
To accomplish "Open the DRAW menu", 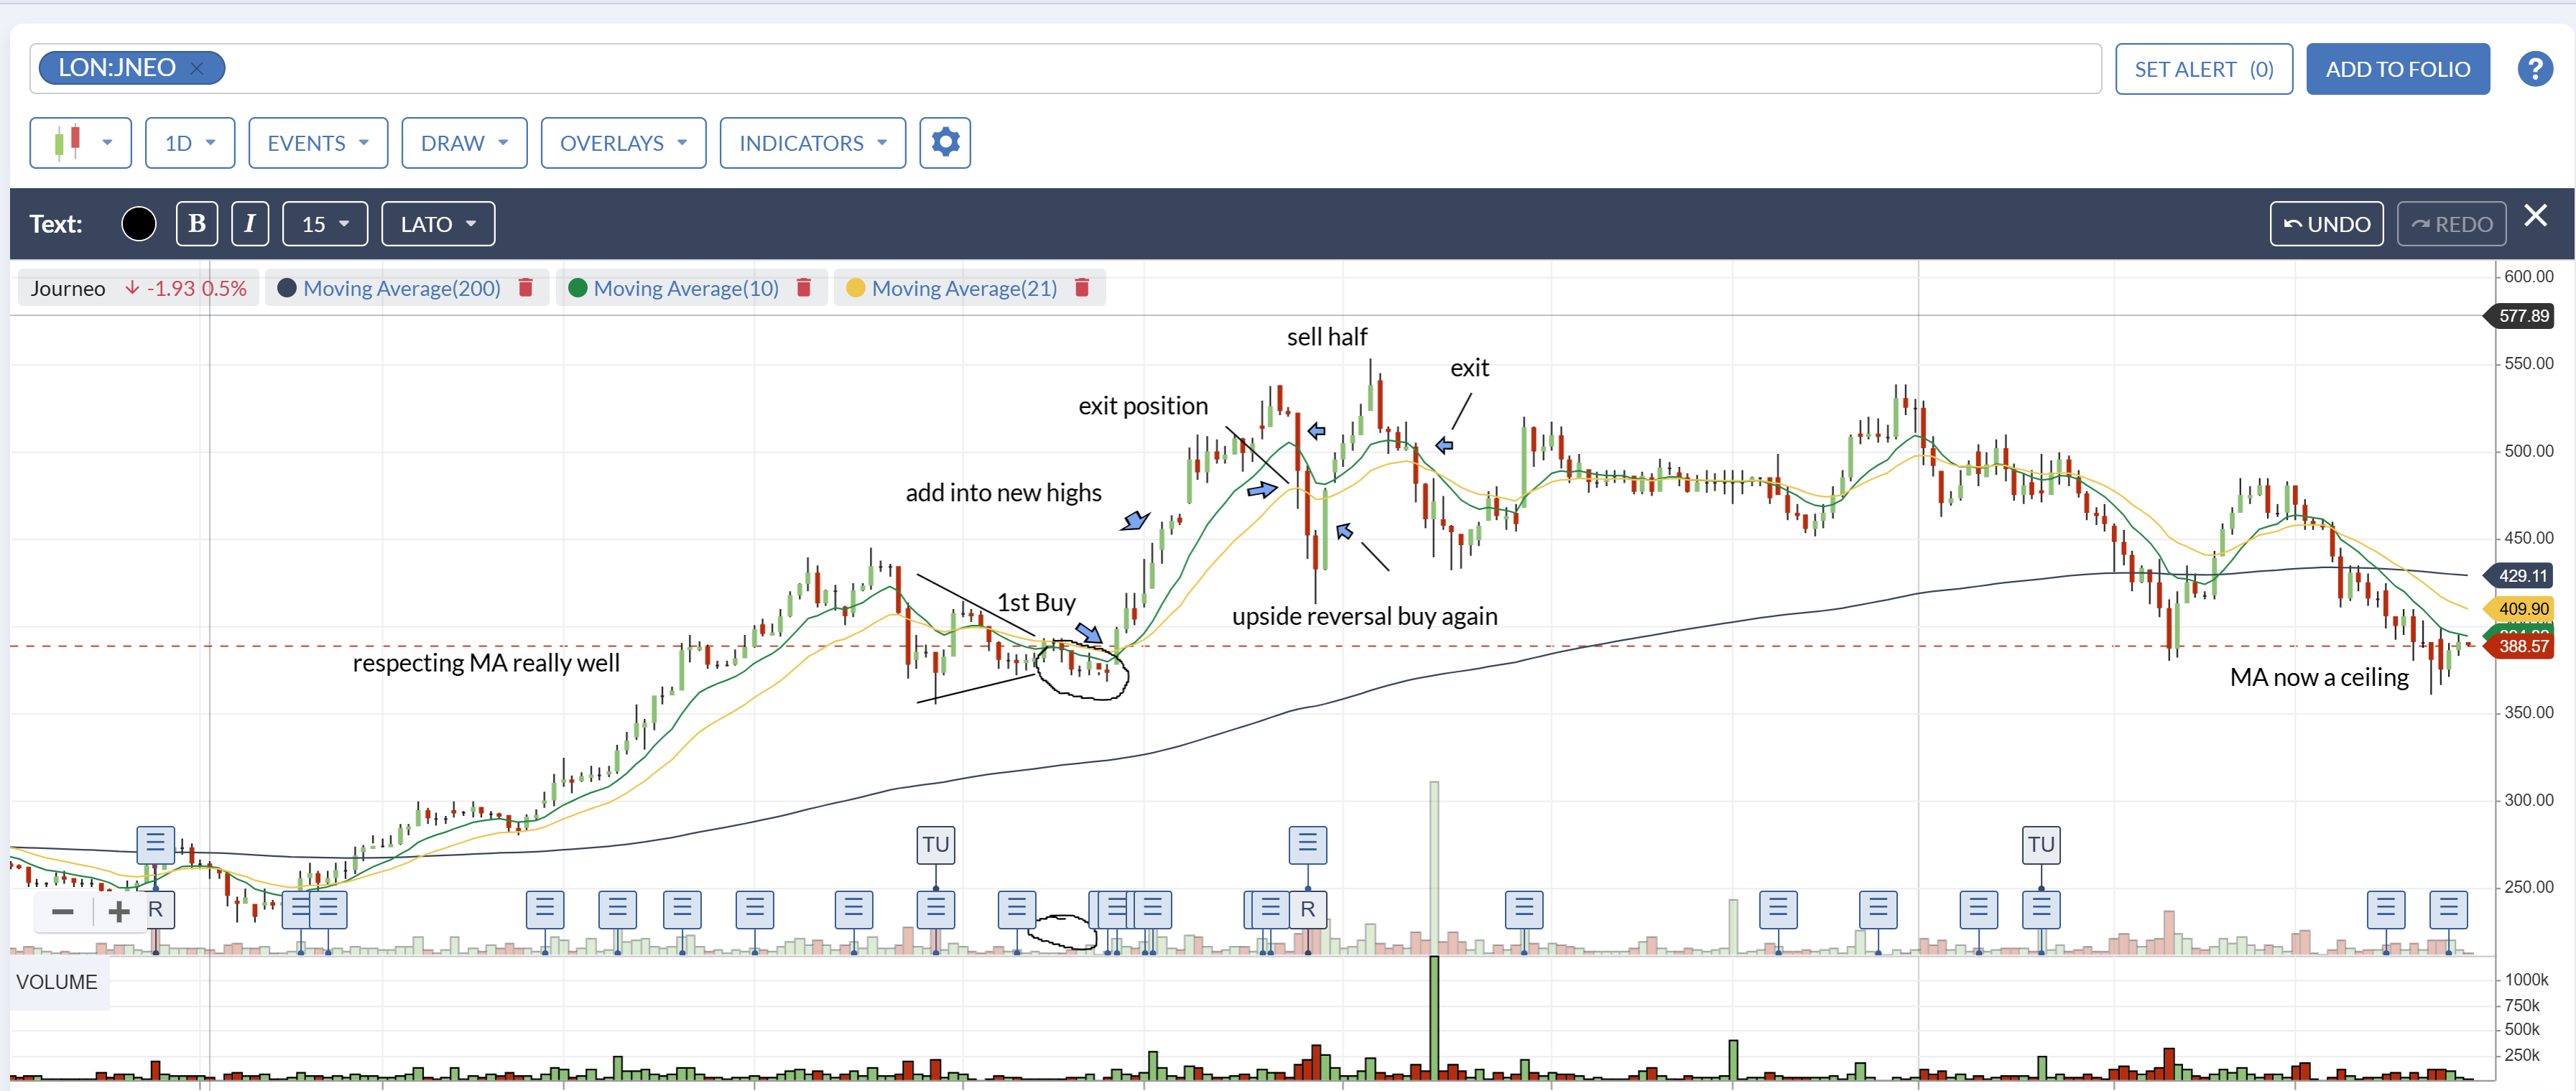I will [464, 143].
